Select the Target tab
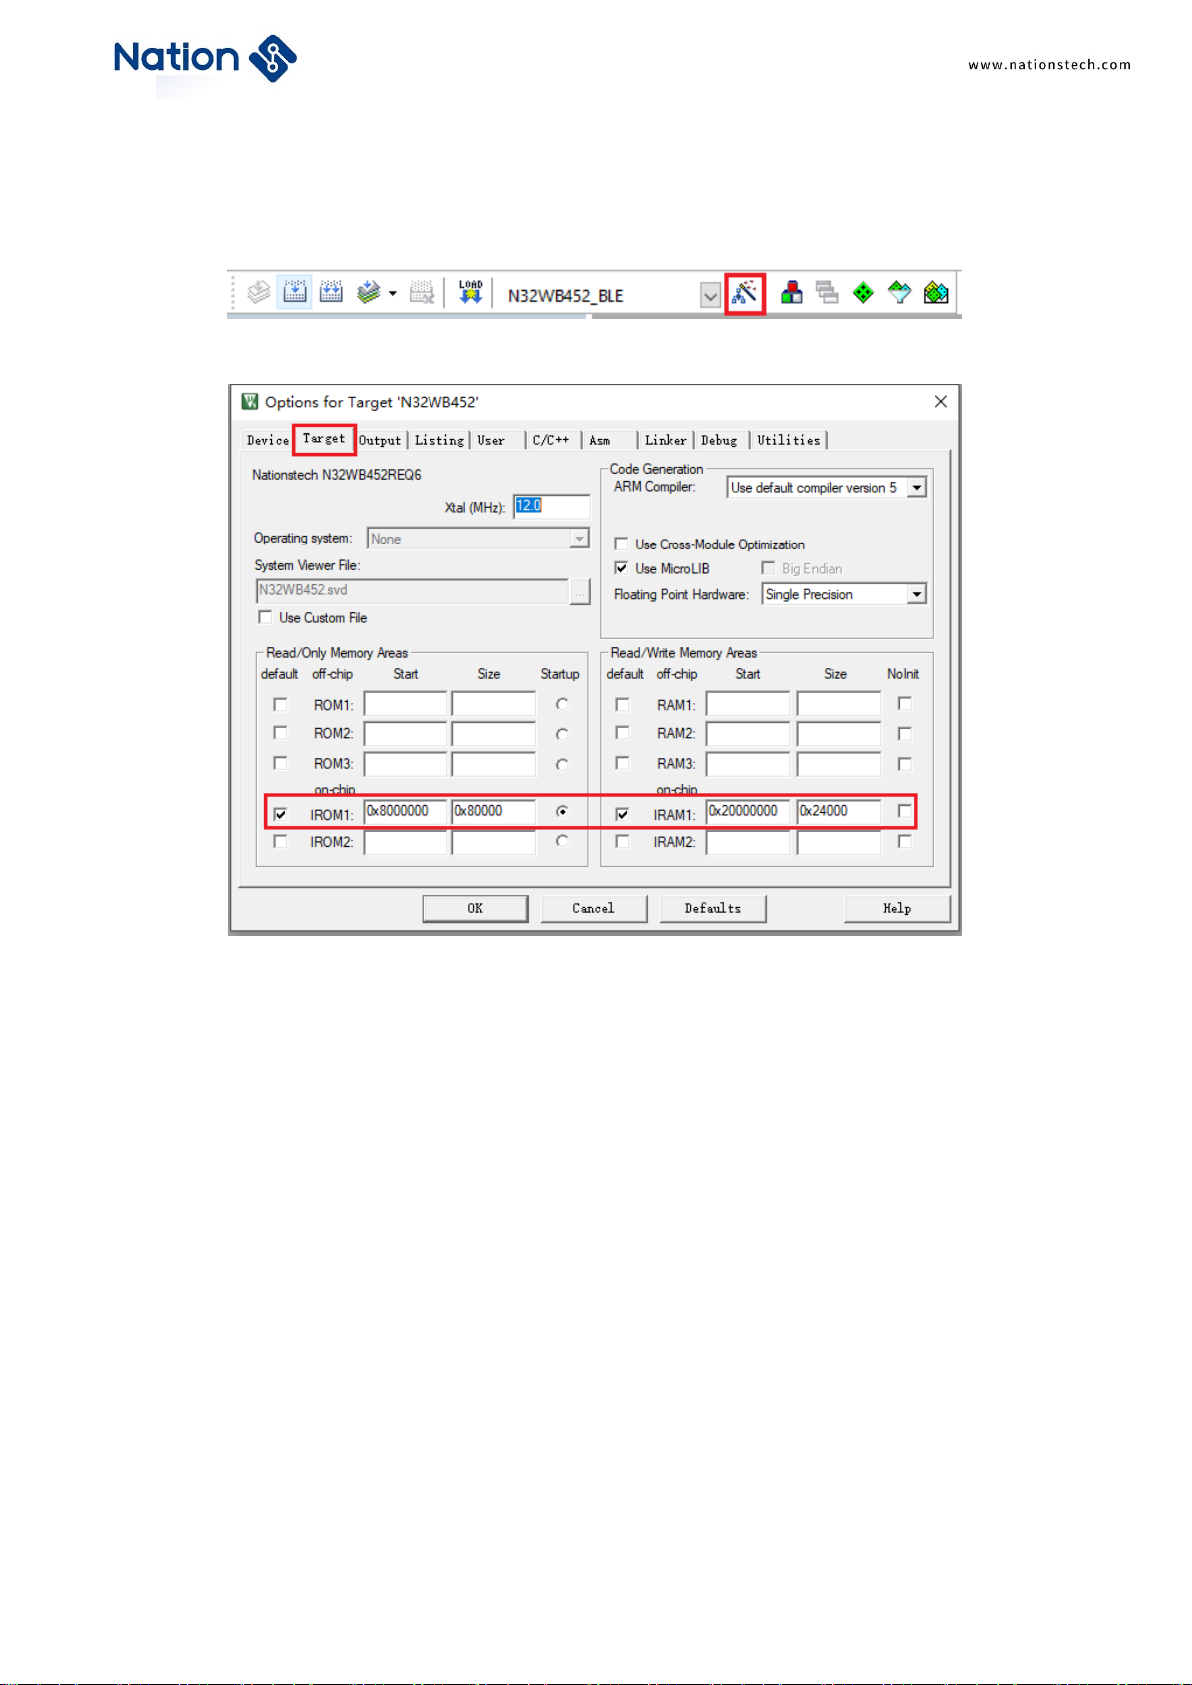Image resolution: width=1192 pixels, height=1685 pixels. [x=324, y=439]
